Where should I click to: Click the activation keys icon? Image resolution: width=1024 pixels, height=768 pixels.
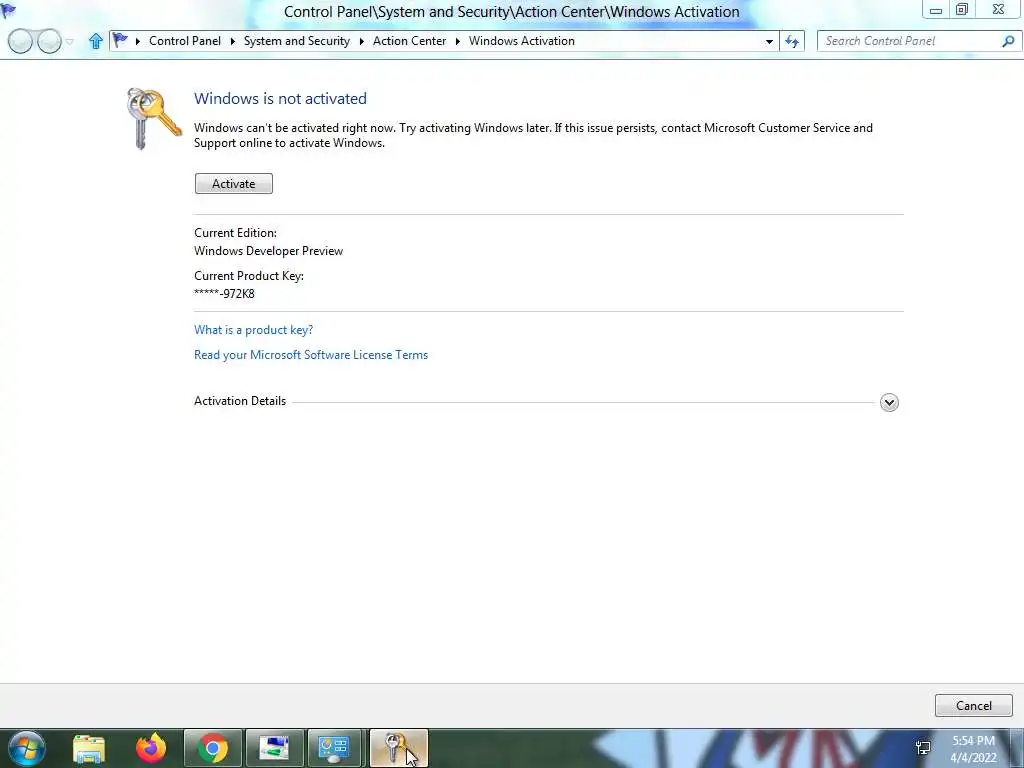154,118
